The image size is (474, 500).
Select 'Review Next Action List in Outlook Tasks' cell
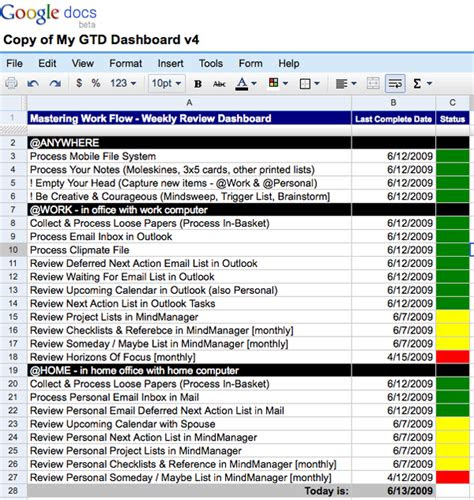click(x=189, y=303)
